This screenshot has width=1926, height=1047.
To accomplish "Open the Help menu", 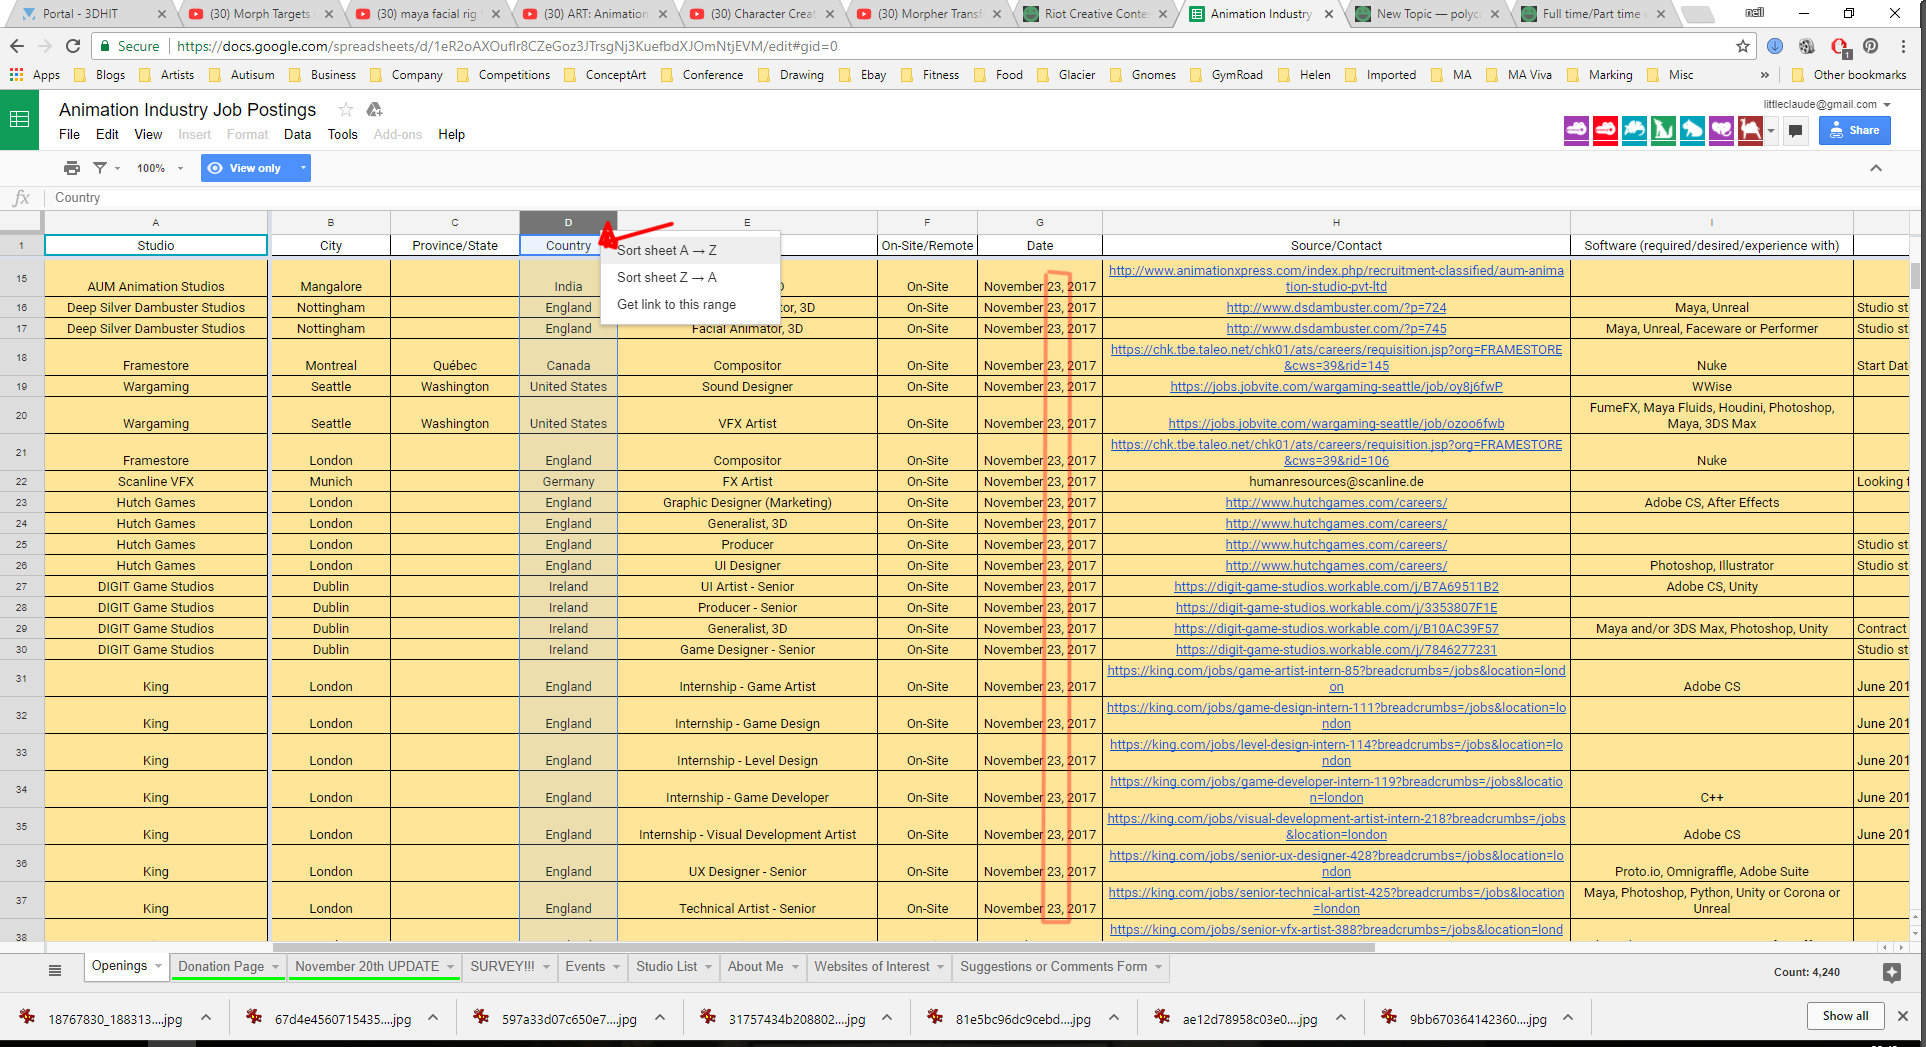I will click(451, 134).
